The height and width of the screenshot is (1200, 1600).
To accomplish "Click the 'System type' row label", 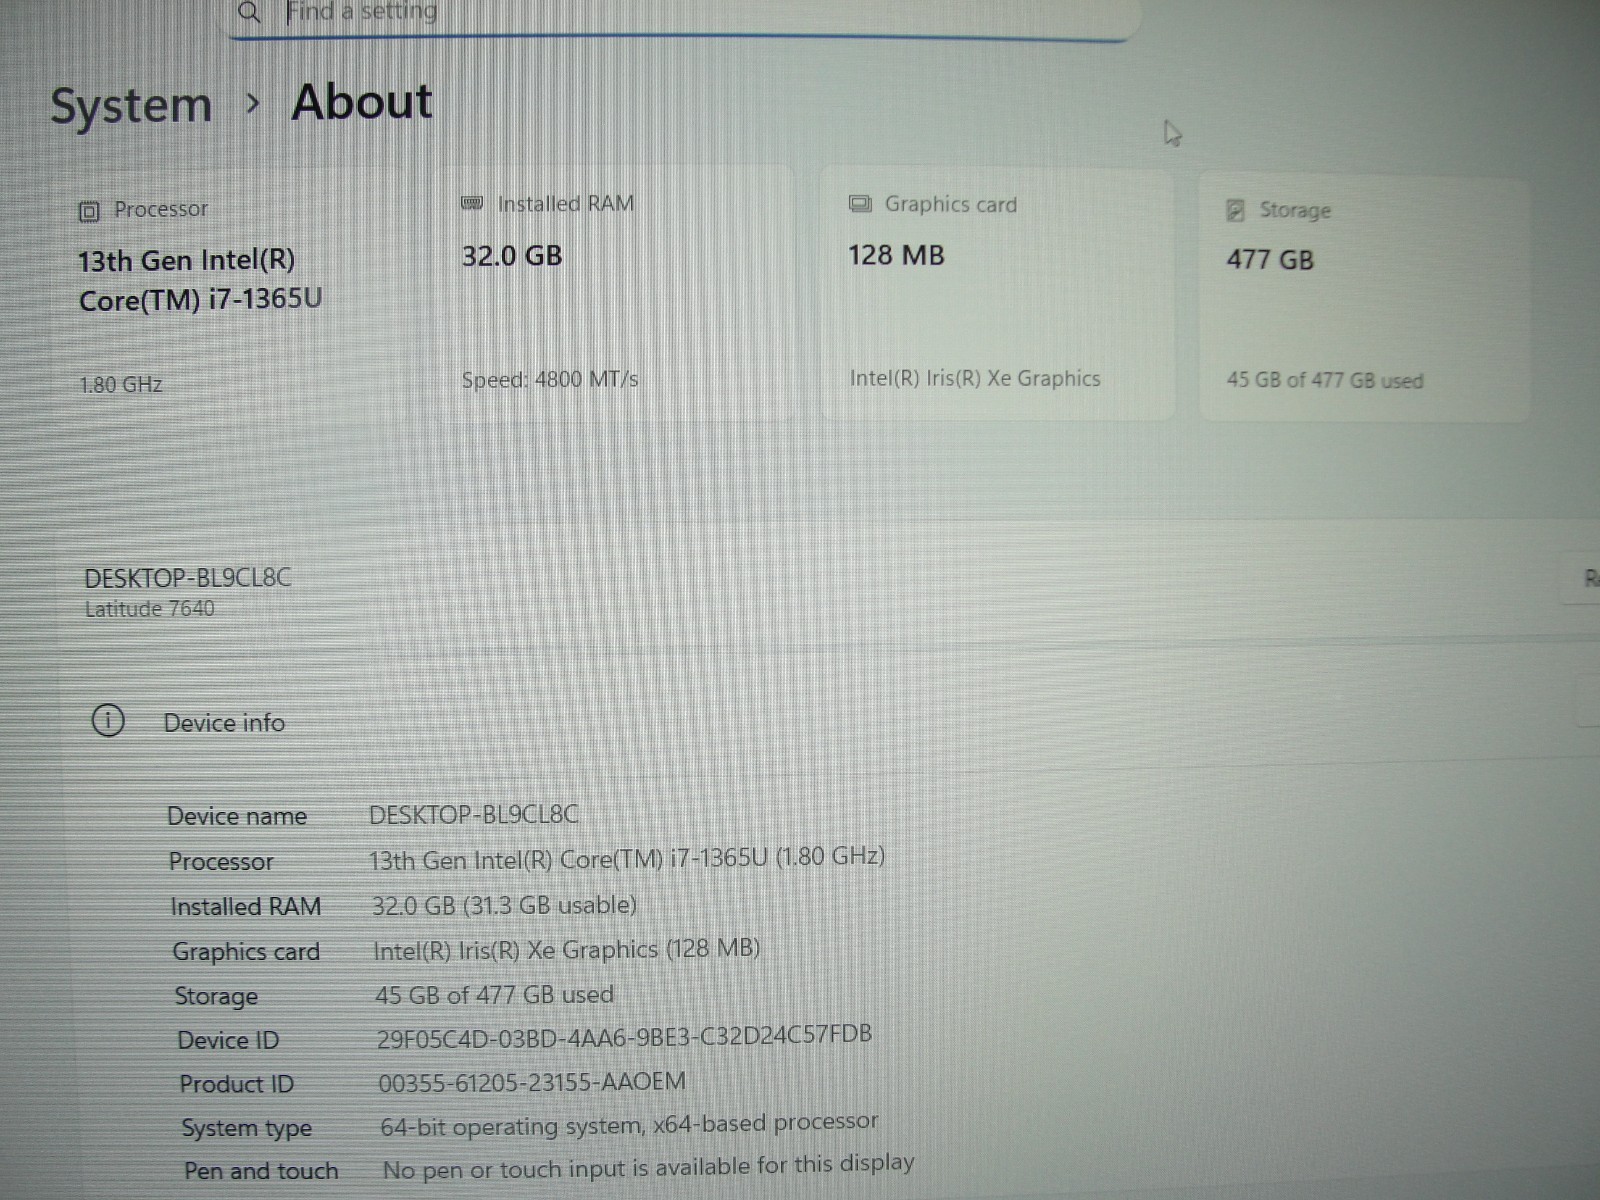I will pos(247,1128).
